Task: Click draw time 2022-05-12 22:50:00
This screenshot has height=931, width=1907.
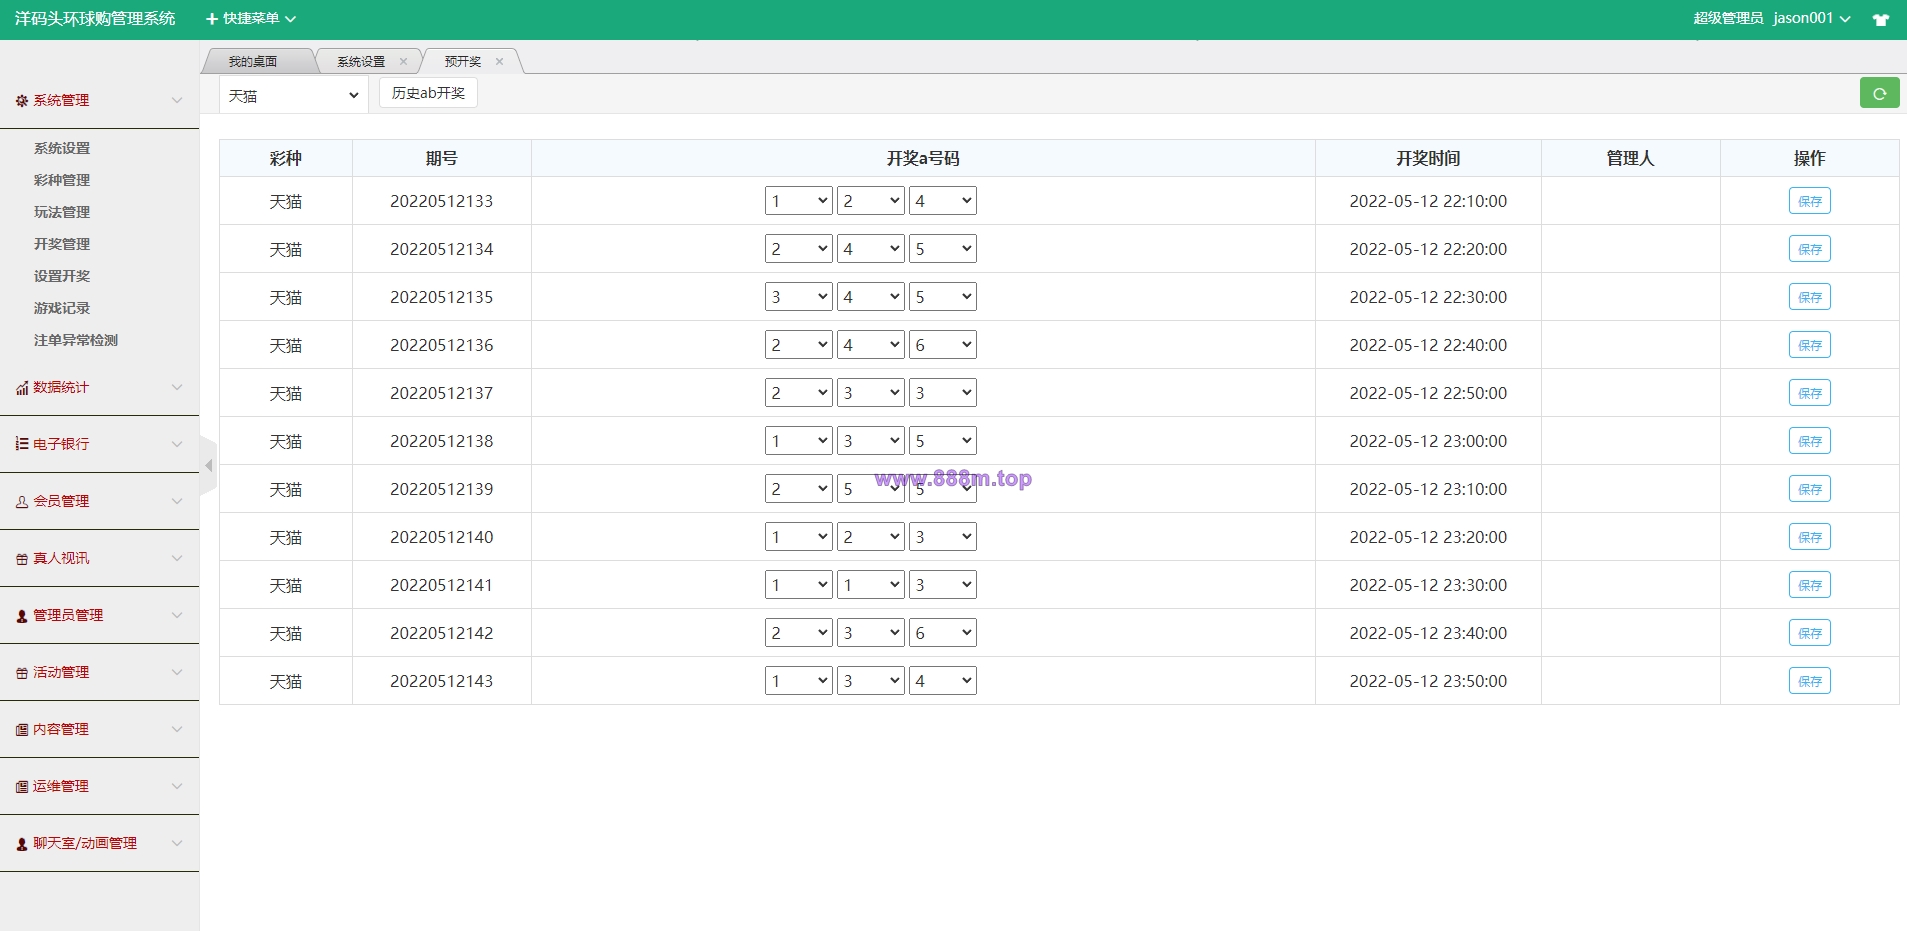Action: pos(1428,393)
